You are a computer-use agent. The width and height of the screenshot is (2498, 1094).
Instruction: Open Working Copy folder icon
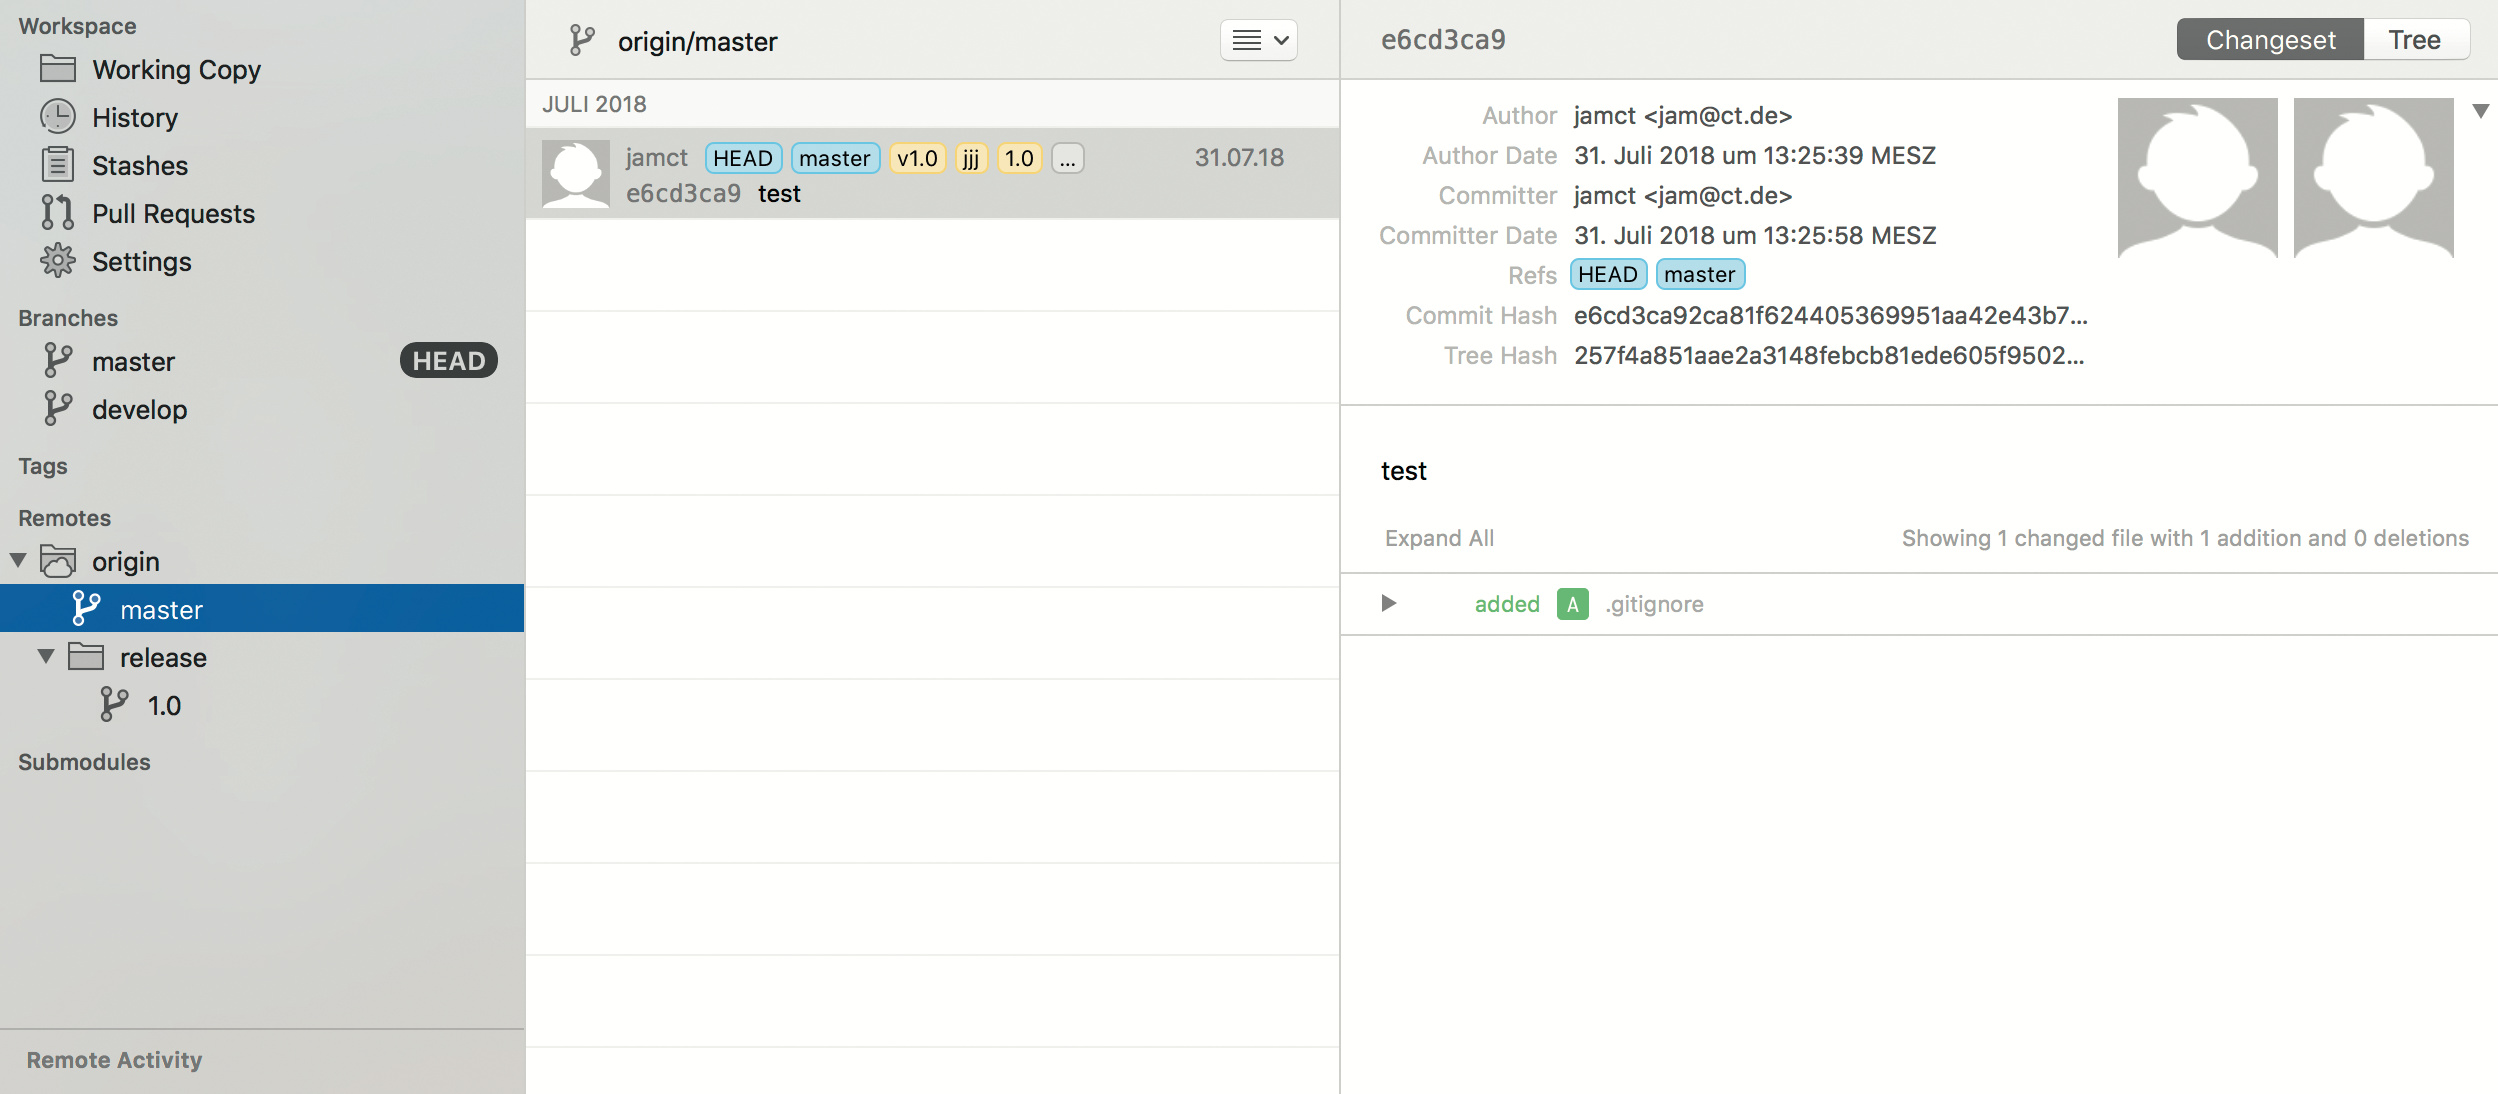point(58,69)
